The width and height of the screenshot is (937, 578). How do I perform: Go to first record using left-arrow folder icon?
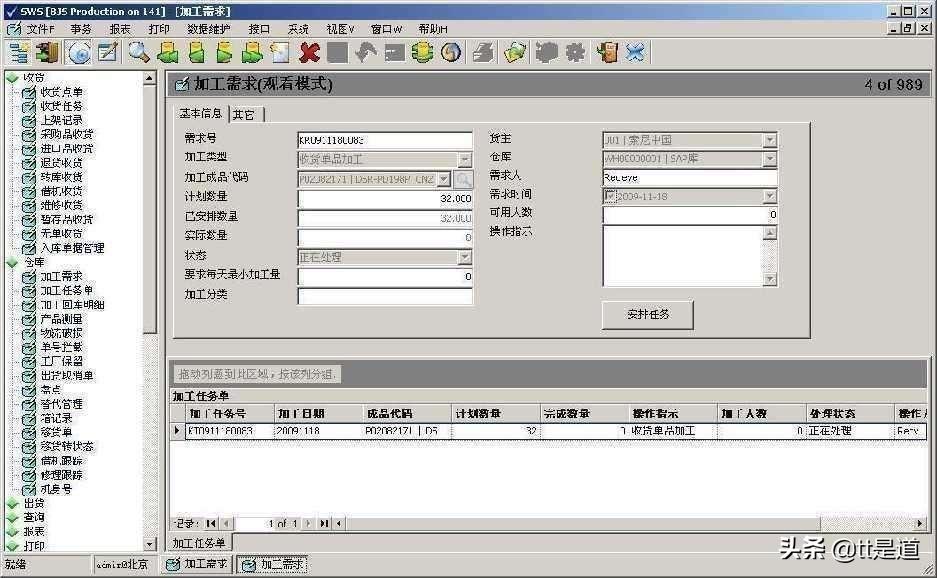168,53
